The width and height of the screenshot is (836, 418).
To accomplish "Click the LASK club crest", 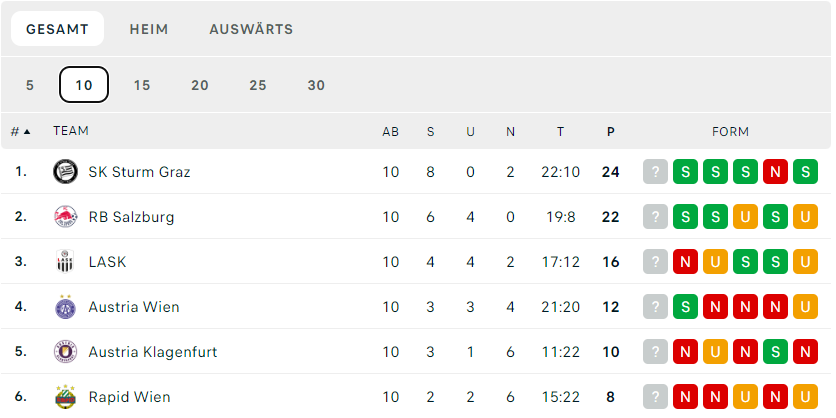I will (x=65, y=262).
